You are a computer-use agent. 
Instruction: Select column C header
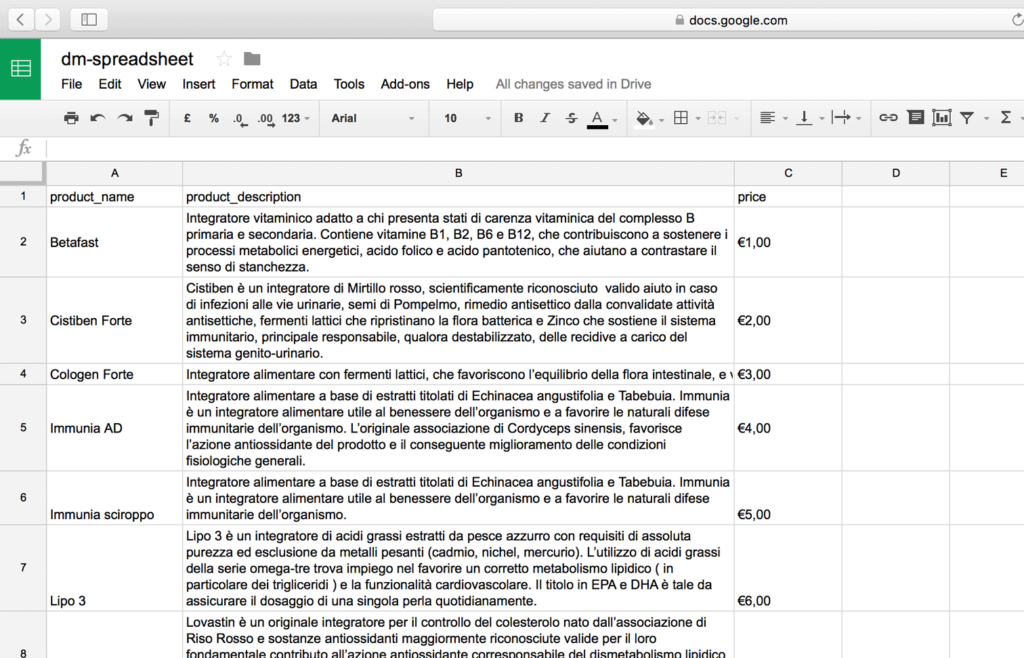click(788, 173)
